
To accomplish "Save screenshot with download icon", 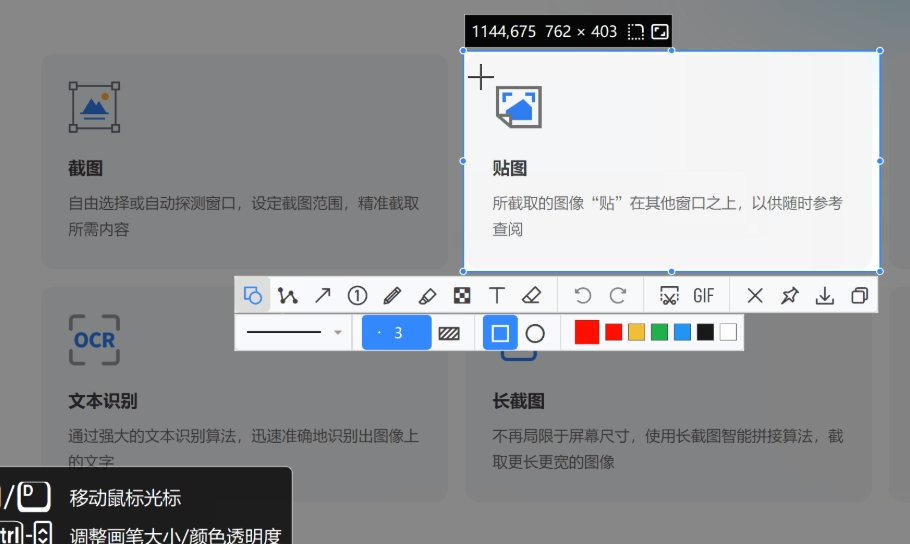I will click(x=824, y=295).
